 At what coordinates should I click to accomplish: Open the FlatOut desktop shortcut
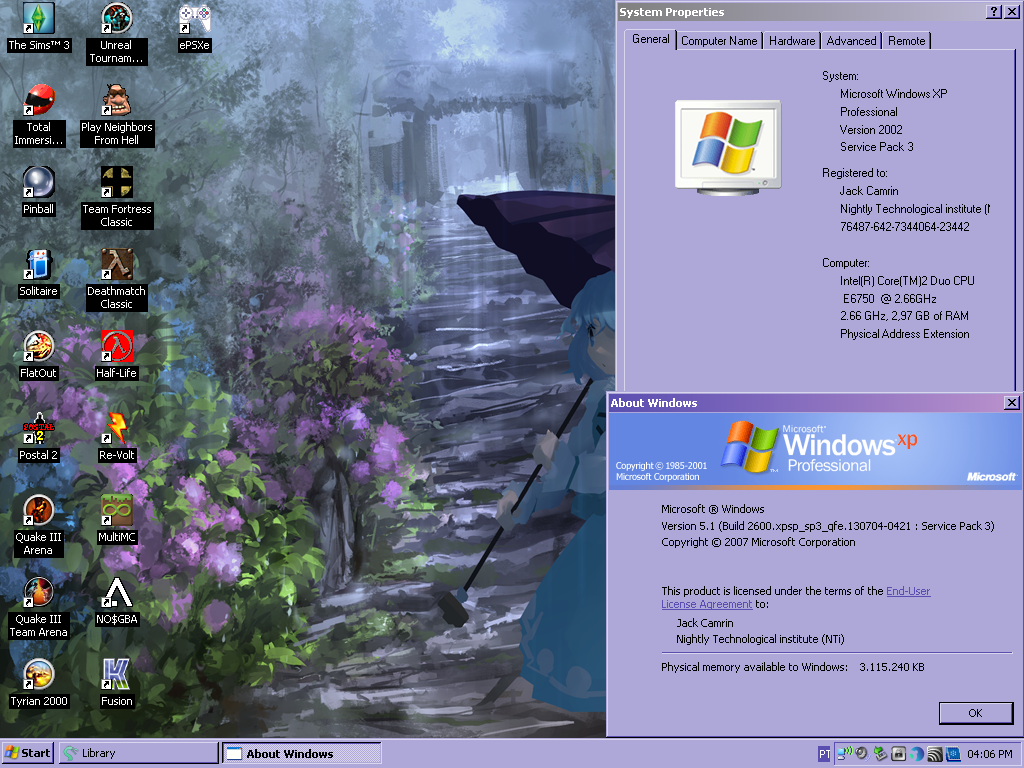pyautogui.click(x=39, y=347)
